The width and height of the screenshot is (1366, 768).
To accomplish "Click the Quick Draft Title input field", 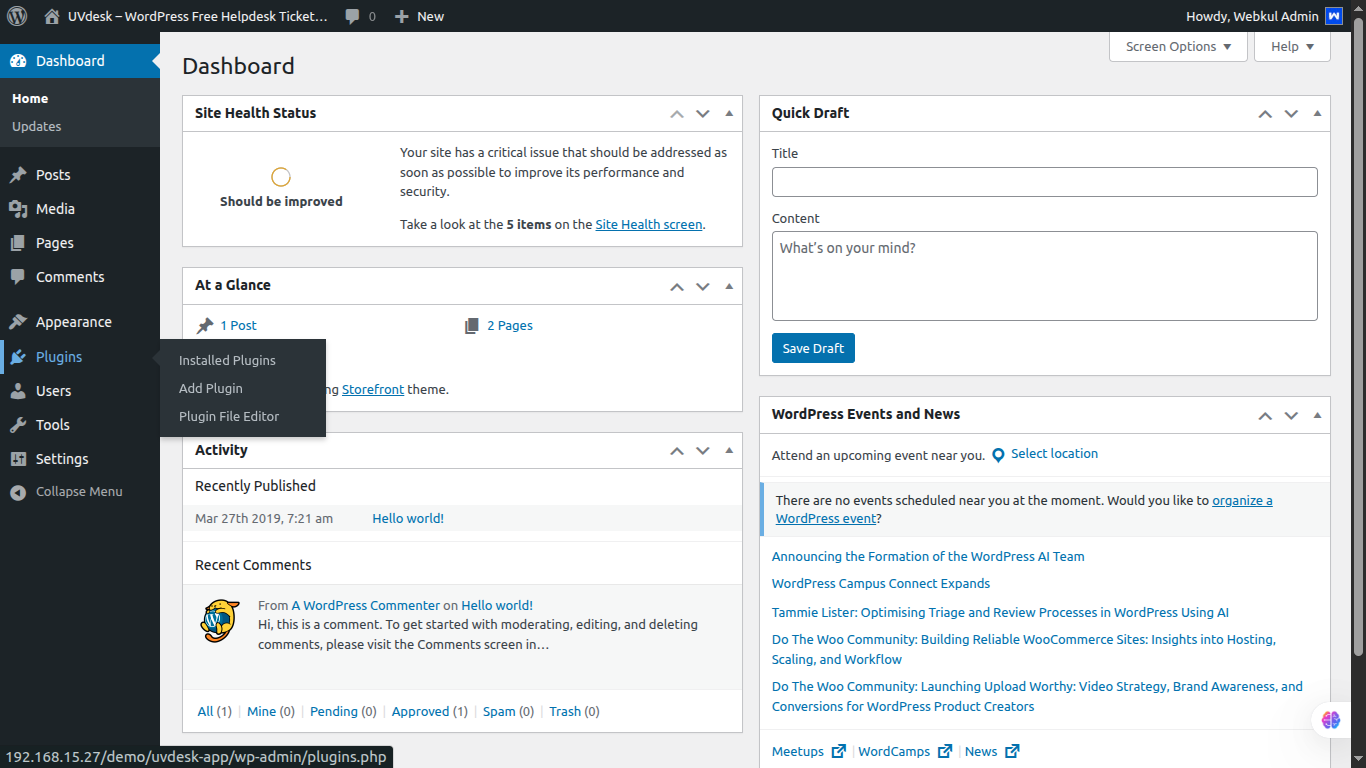I will [x=1044, y=182].
